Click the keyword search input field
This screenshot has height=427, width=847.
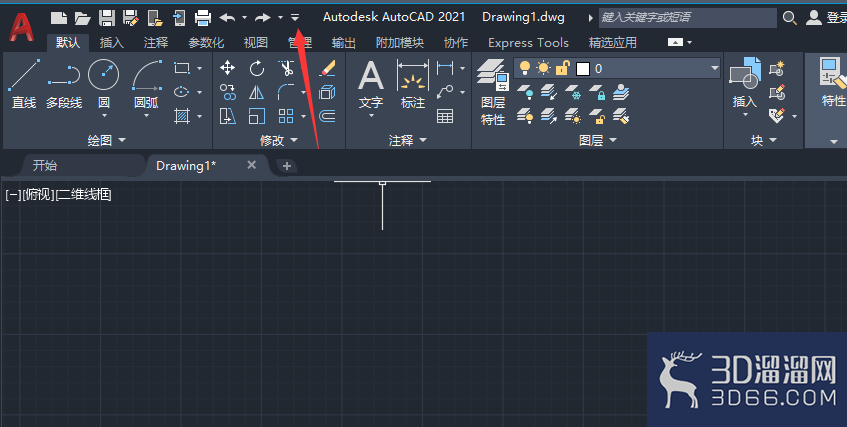[688, 18]
